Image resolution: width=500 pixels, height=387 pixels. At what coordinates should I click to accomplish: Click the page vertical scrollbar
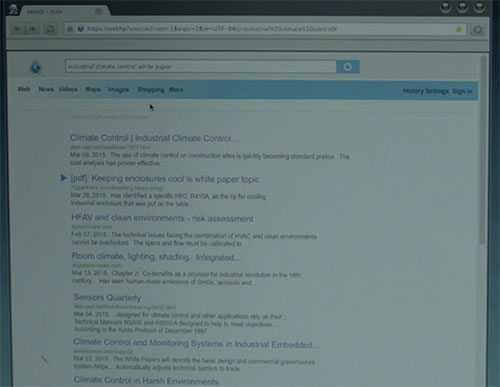pyautogui.click(x=482, y=150)
